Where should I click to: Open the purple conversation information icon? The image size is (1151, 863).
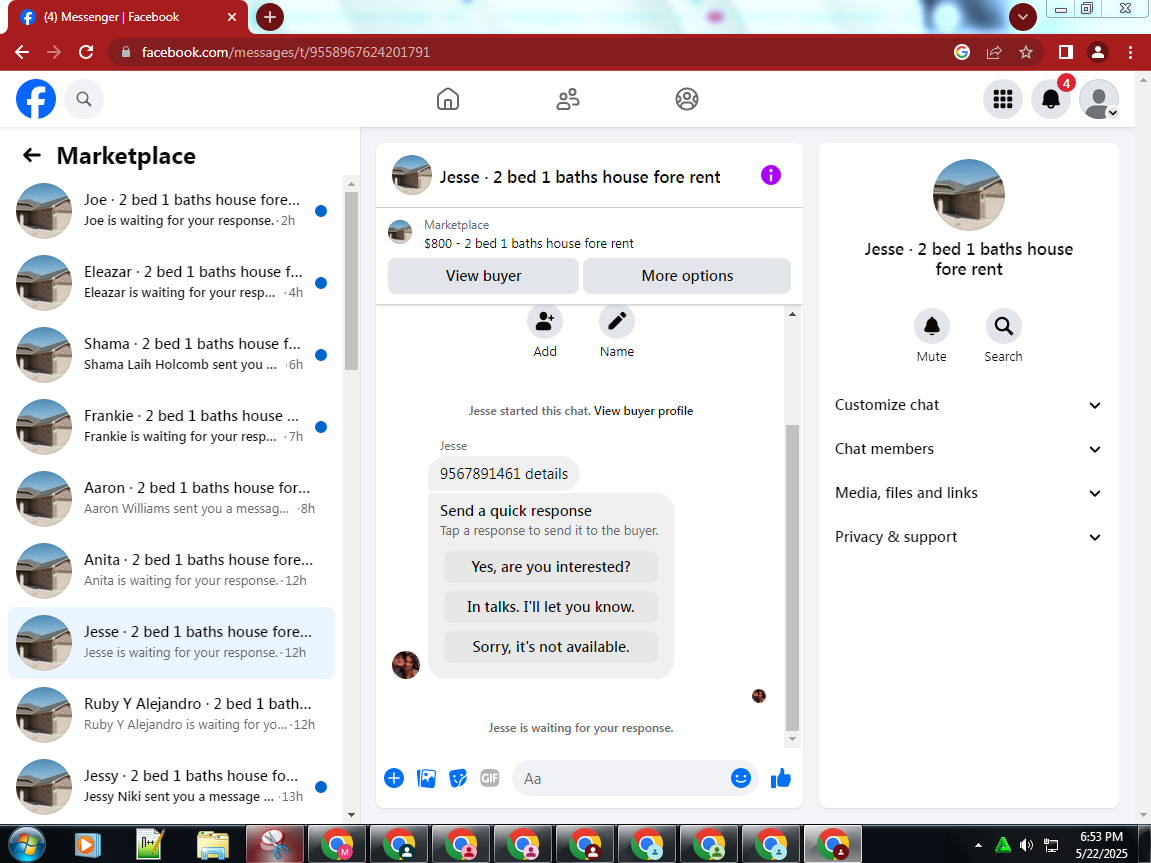tap(771, 175)
